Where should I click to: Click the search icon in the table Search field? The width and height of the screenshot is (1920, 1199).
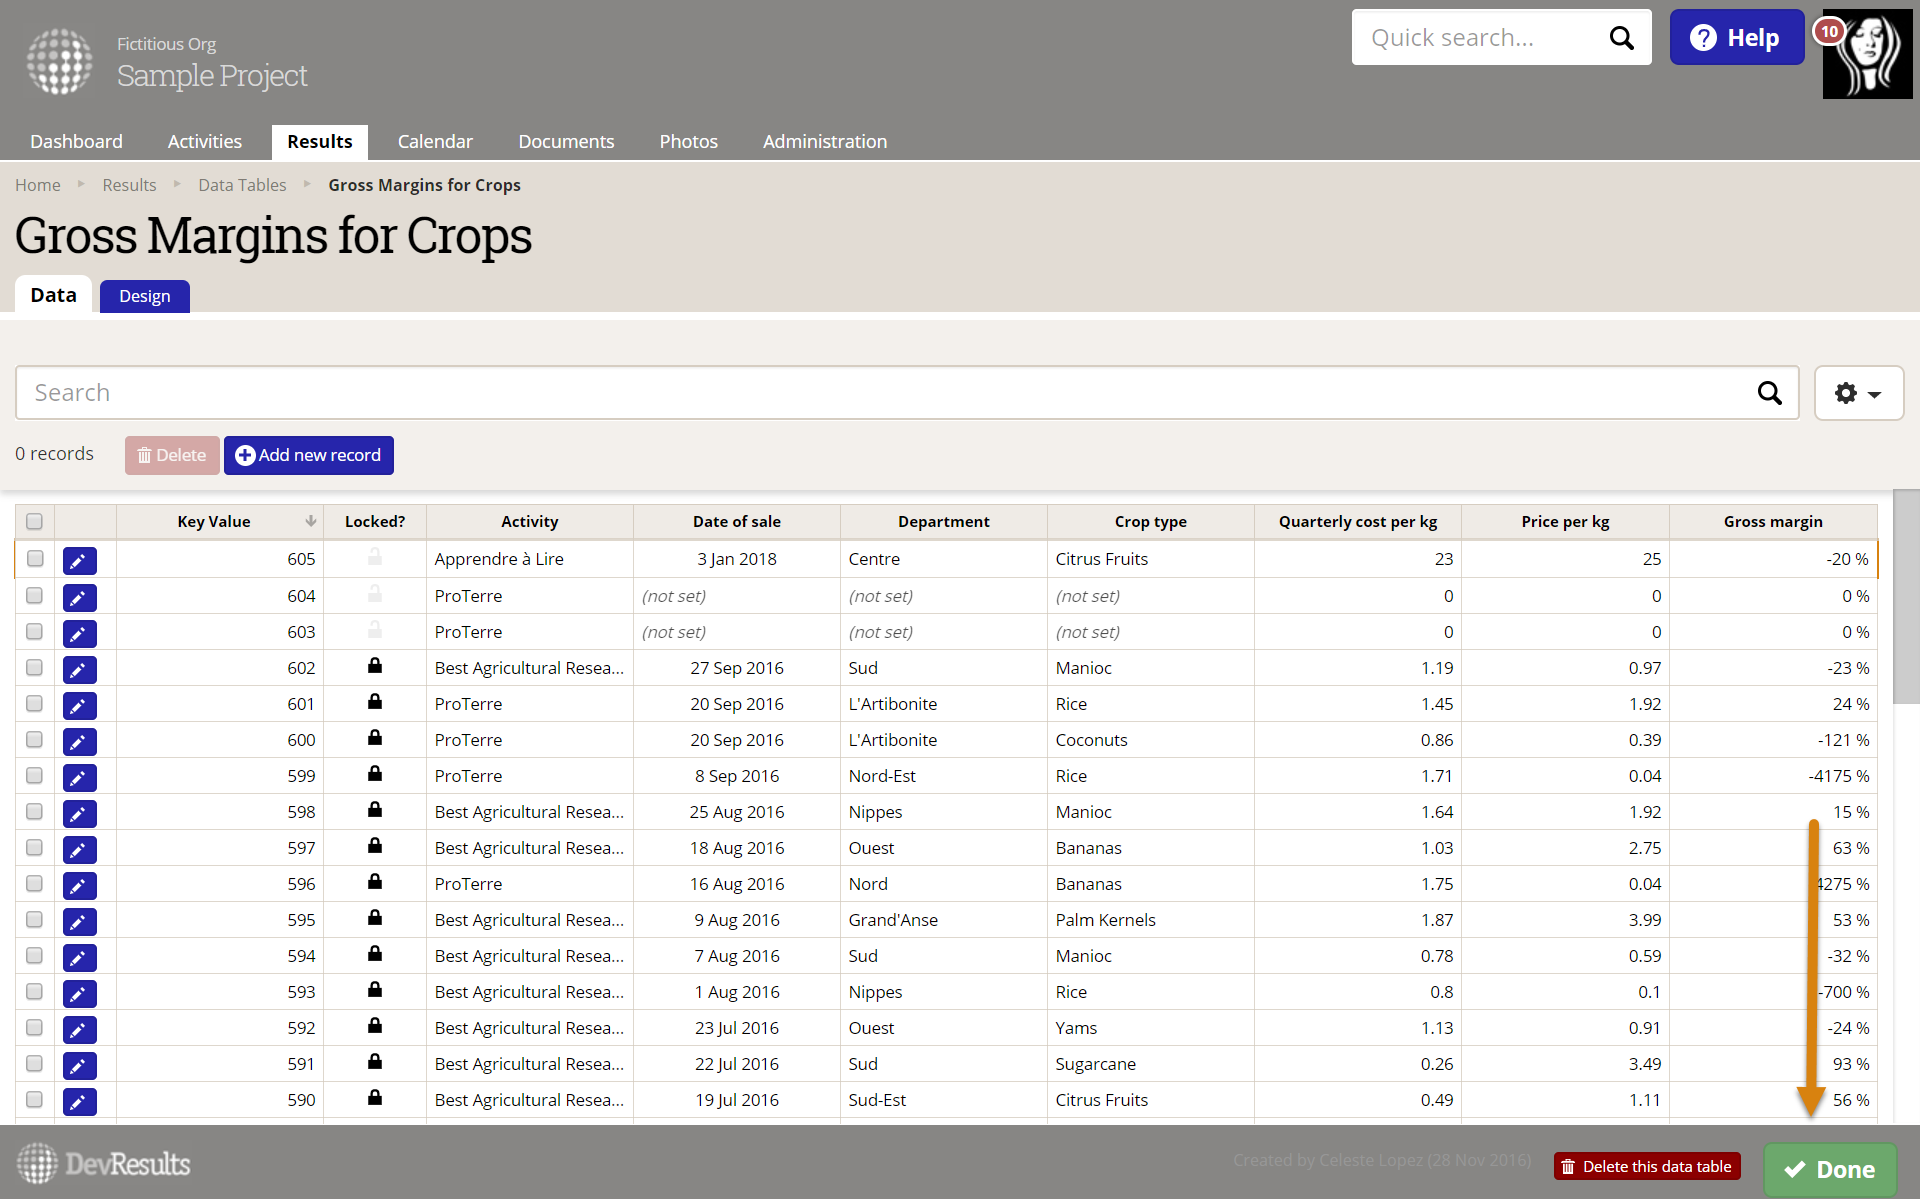[x=1769, y=393]
